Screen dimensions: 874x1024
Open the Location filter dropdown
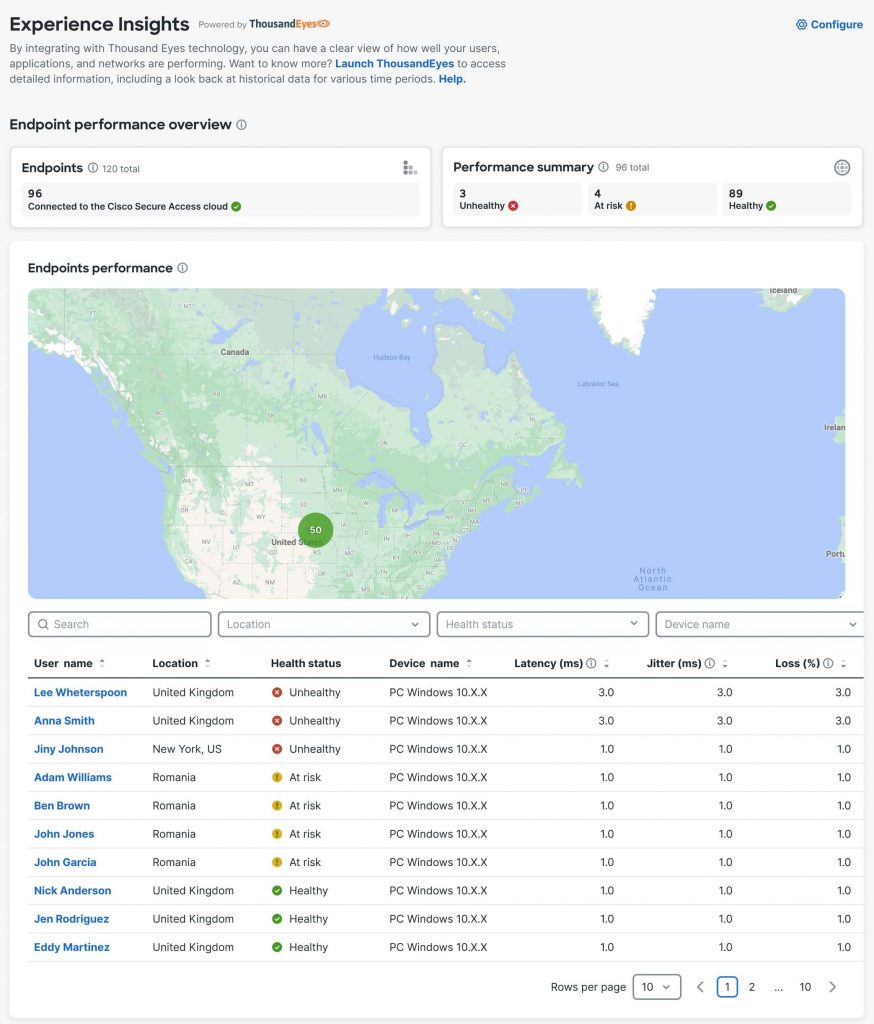click(x=324, y=624)
